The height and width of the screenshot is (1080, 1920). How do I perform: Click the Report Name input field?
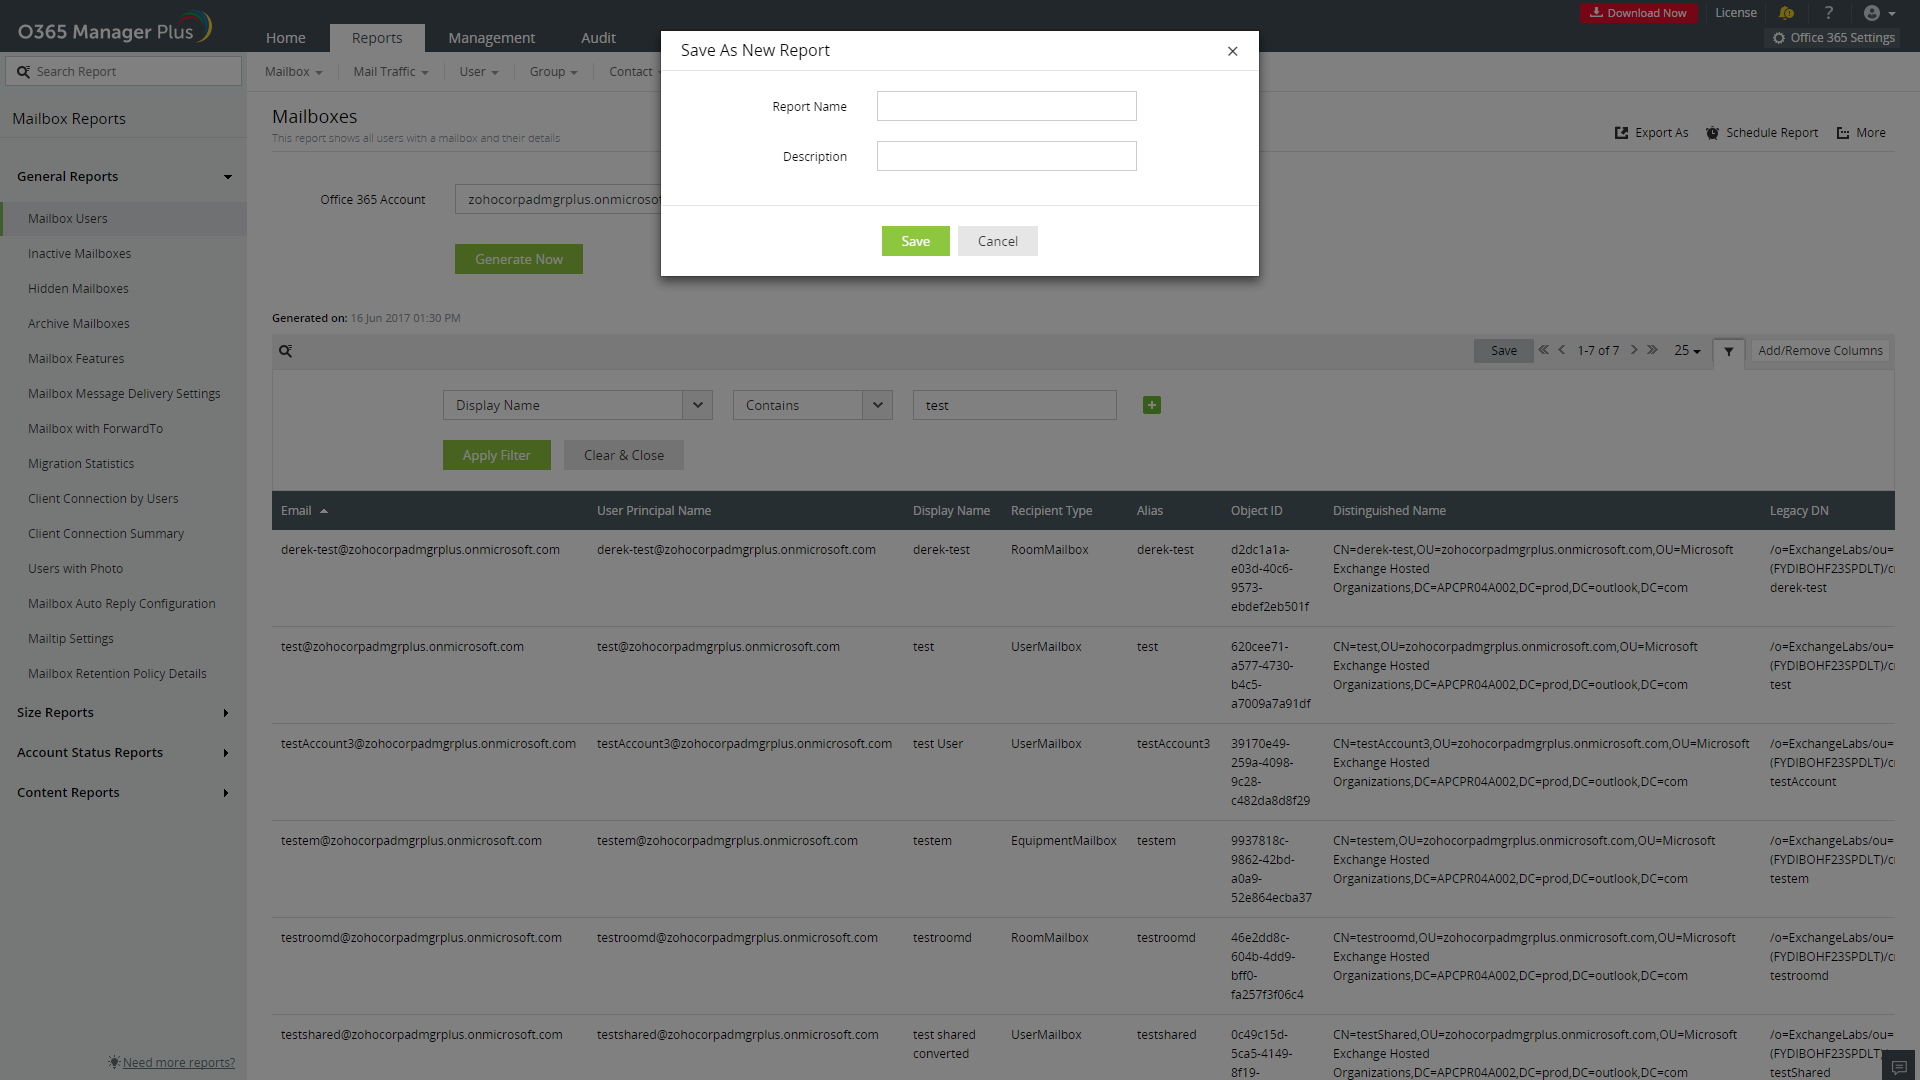[x=1006, y=106]
